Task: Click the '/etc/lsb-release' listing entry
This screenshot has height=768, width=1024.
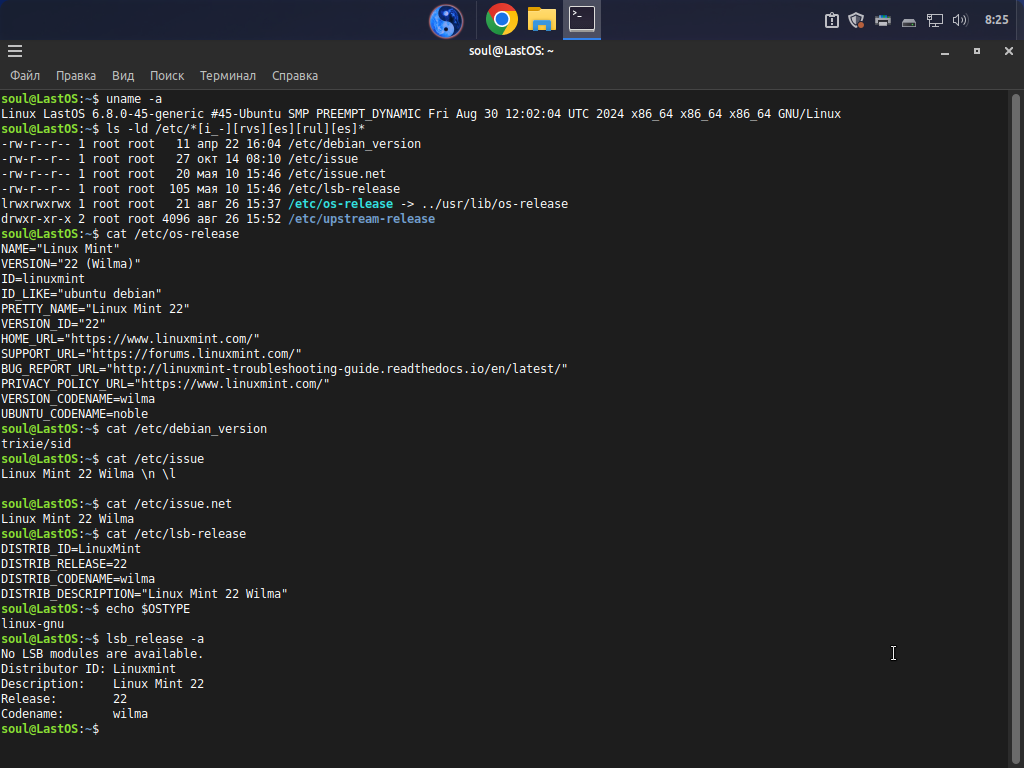Action: [344, 189]
